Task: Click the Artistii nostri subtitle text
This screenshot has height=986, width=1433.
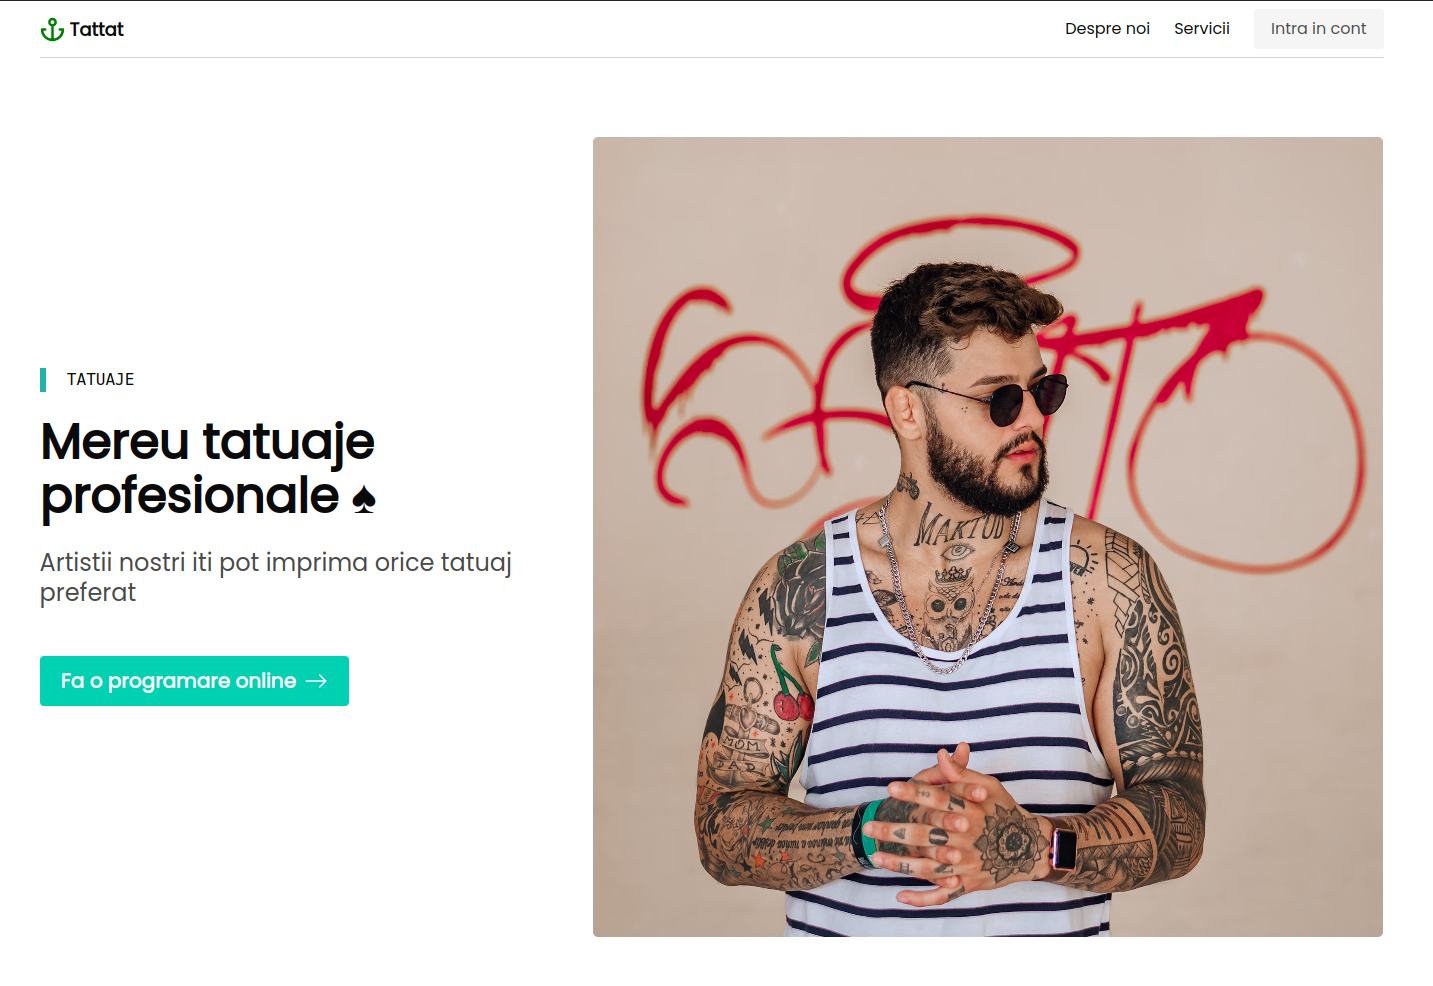Action: tap(276, 577)
